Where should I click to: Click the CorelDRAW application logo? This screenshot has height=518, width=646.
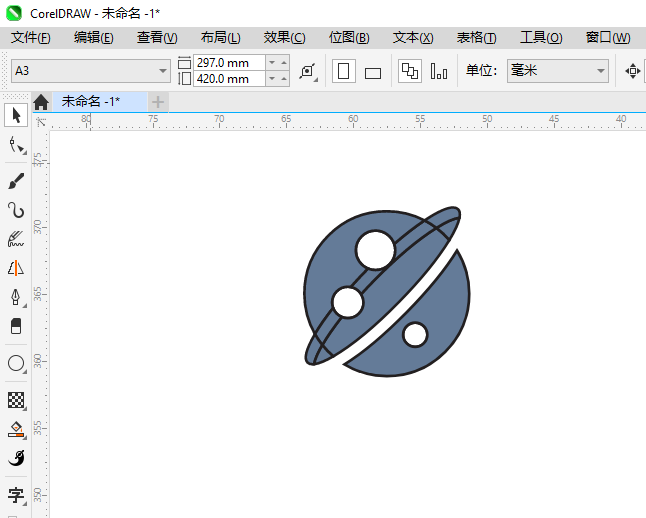point(14,13)
